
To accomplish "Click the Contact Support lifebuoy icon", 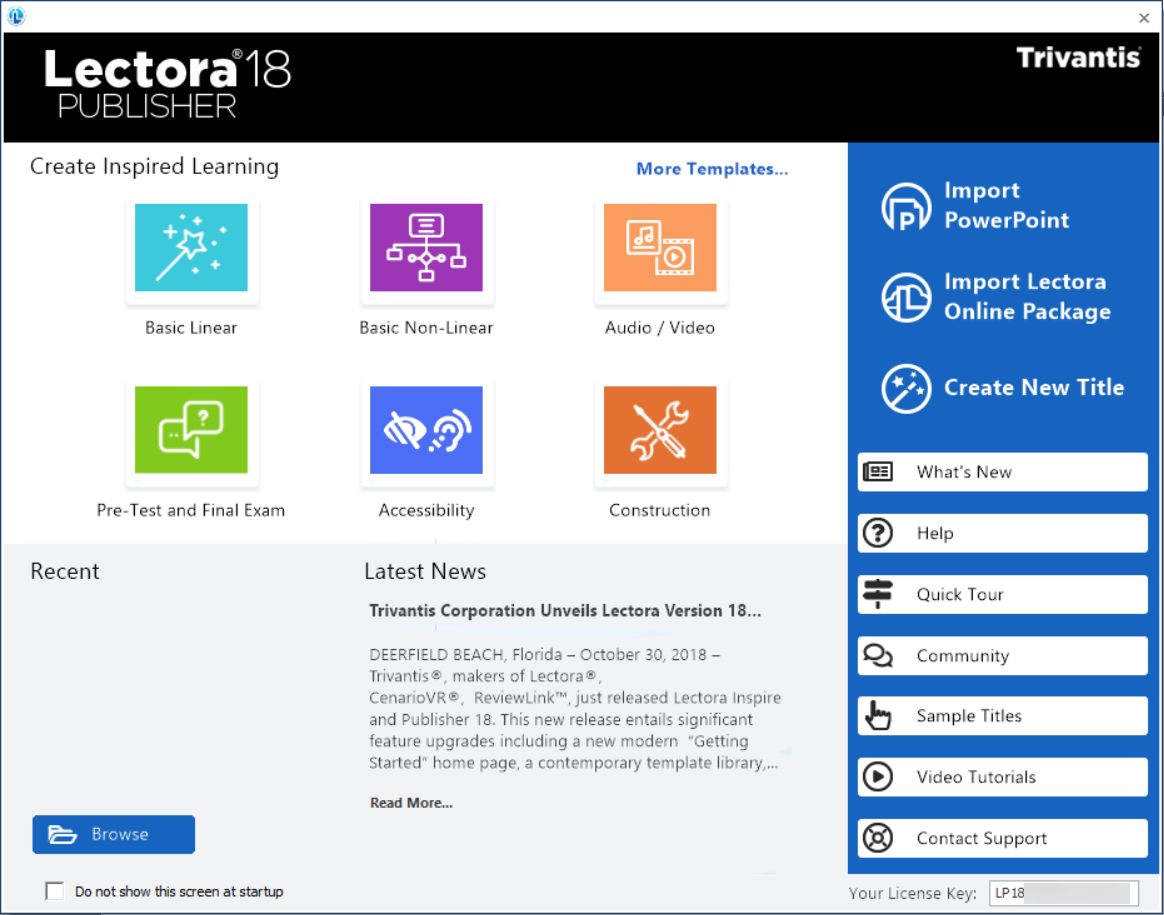I will (878, 838).
